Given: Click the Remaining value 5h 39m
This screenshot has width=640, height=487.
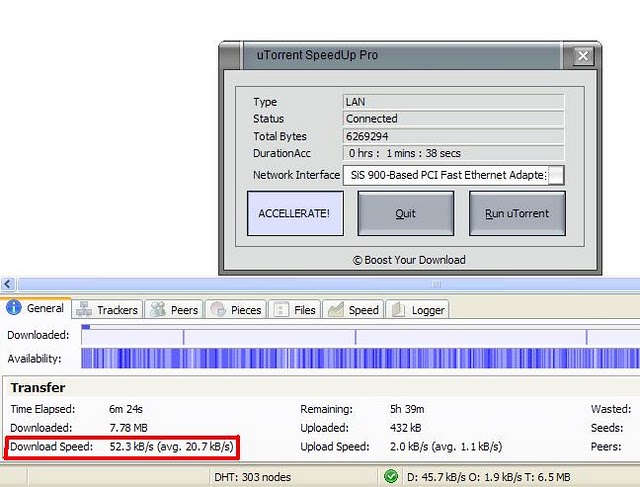Looking at the screenshot, I should (407, 409).
